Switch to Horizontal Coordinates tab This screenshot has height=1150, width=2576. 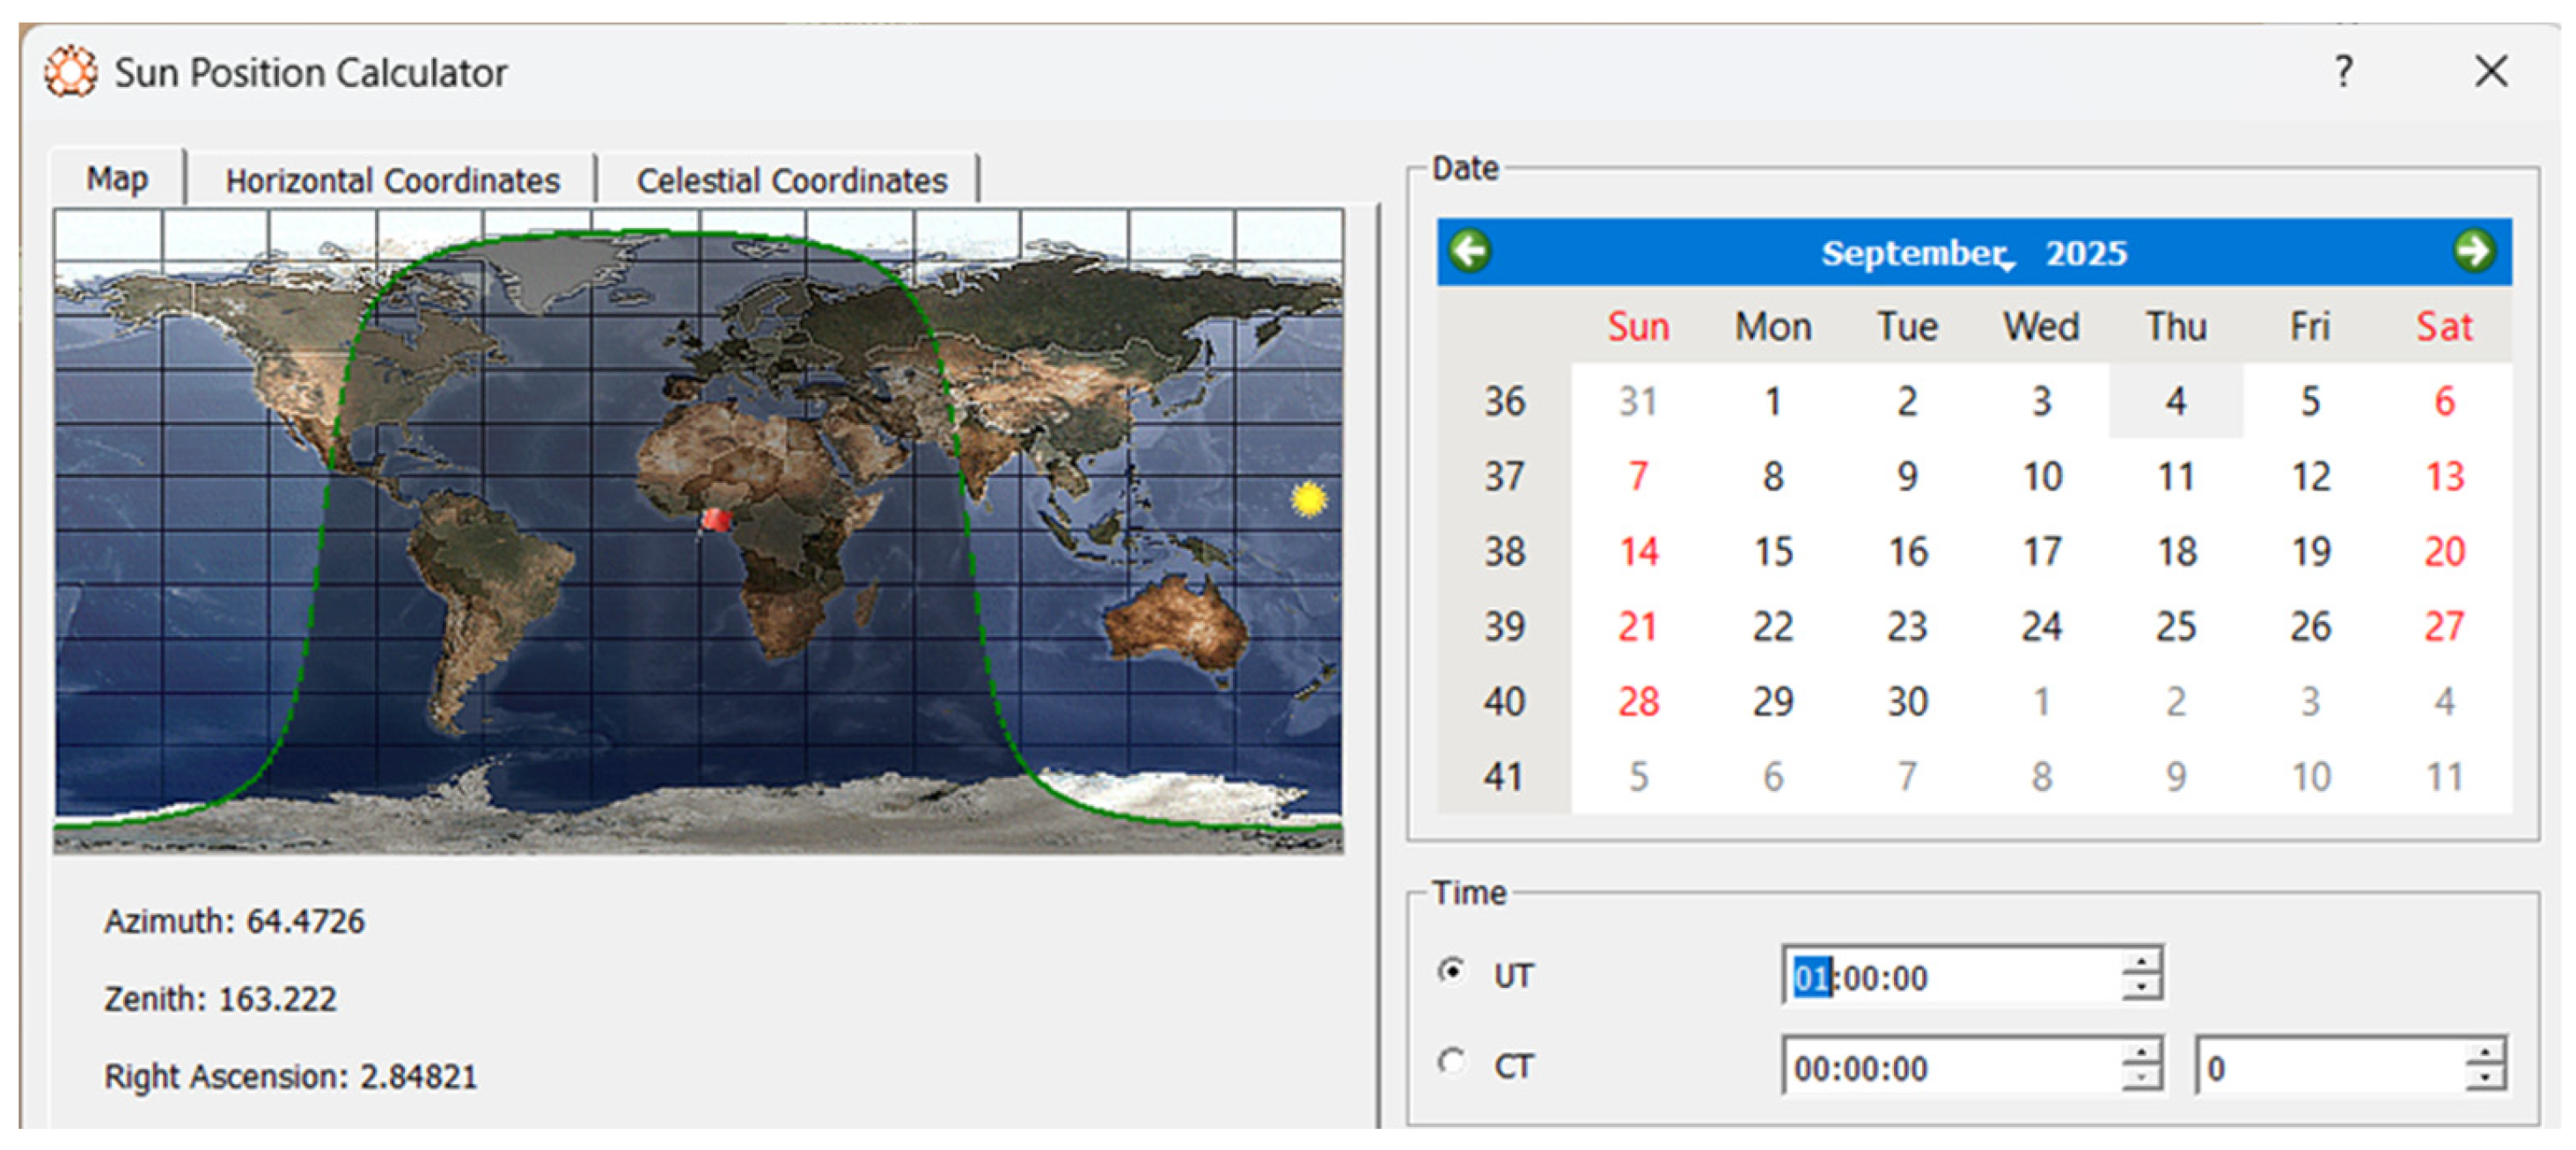coord(392,180)
